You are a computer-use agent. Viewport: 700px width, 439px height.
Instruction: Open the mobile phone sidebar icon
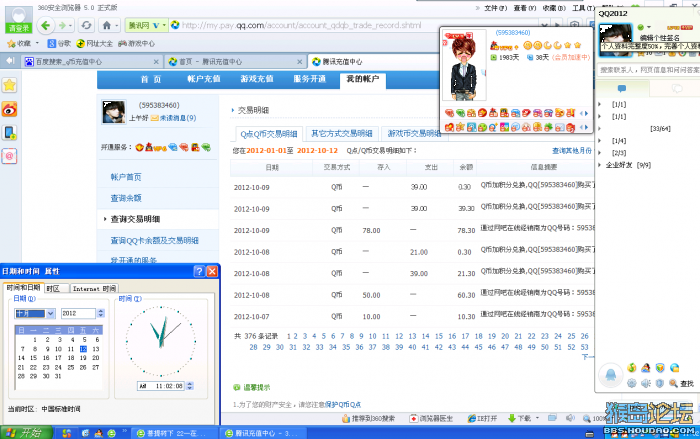(x=9, y=133)
